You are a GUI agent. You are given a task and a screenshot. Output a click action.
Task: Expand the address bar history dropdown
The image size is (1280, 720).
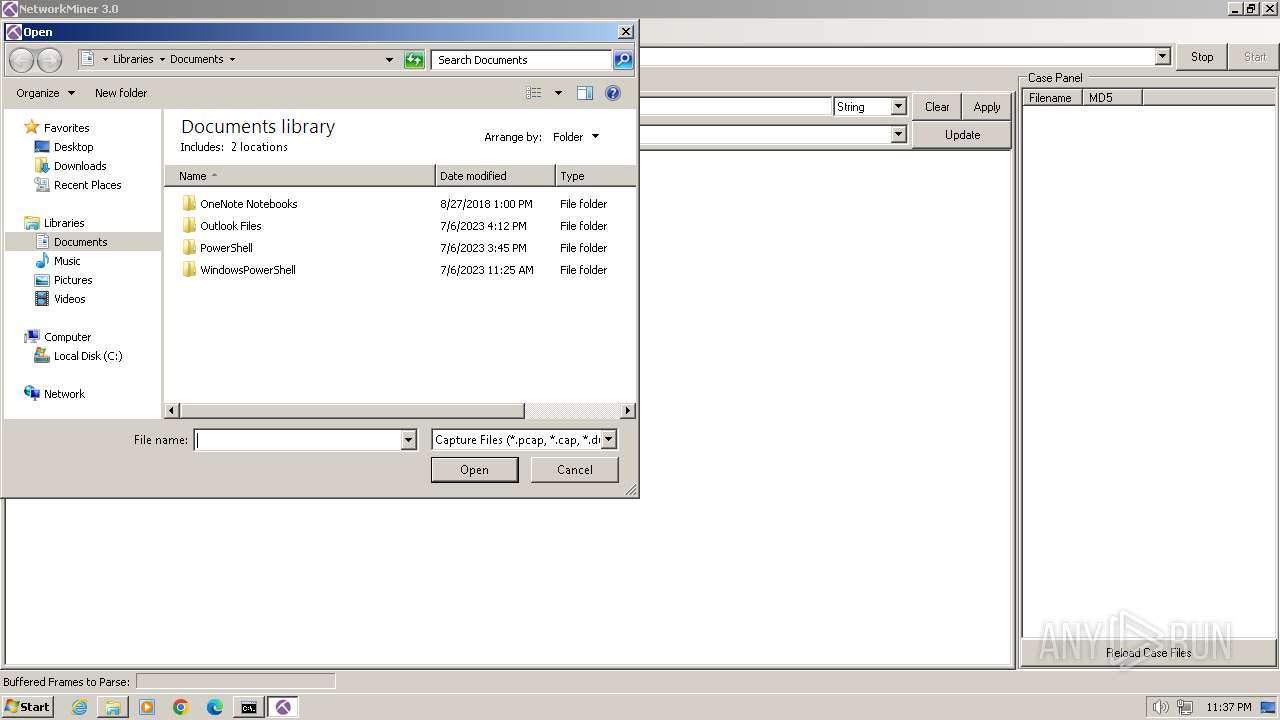point(390,60)
